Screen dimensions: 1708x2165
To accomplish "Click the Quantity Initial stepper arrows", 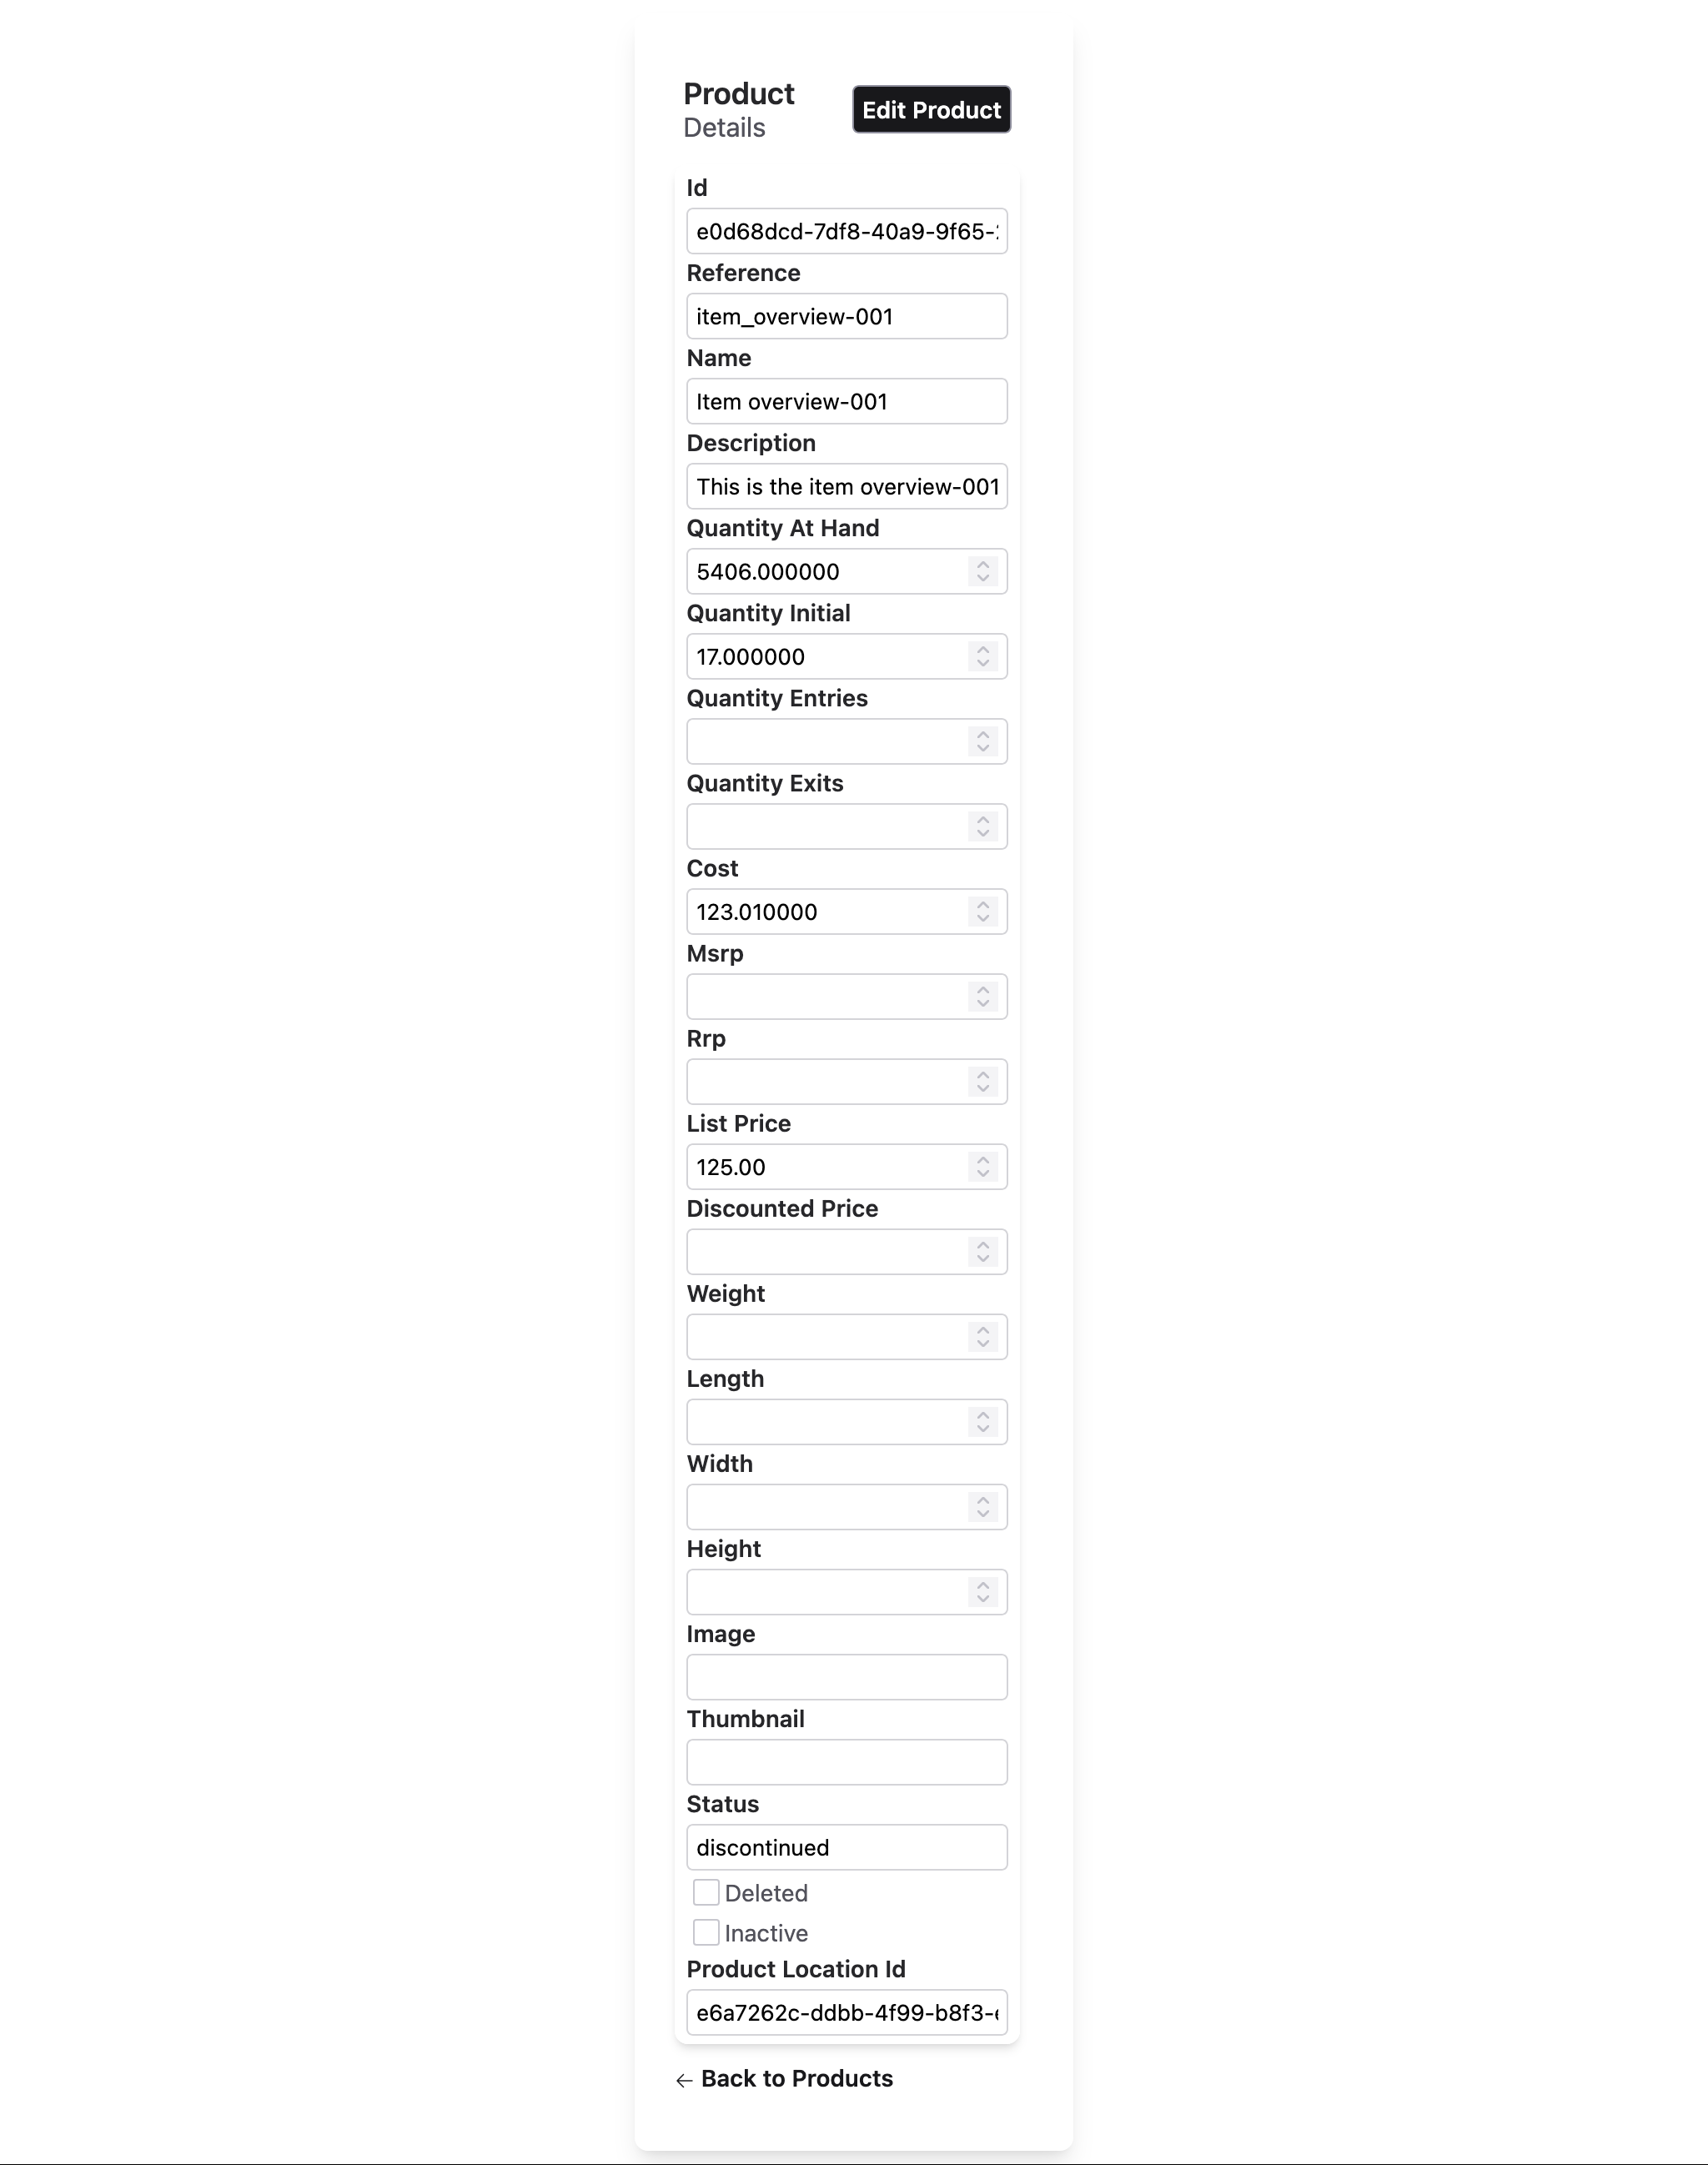I will [x=982, y=656].
